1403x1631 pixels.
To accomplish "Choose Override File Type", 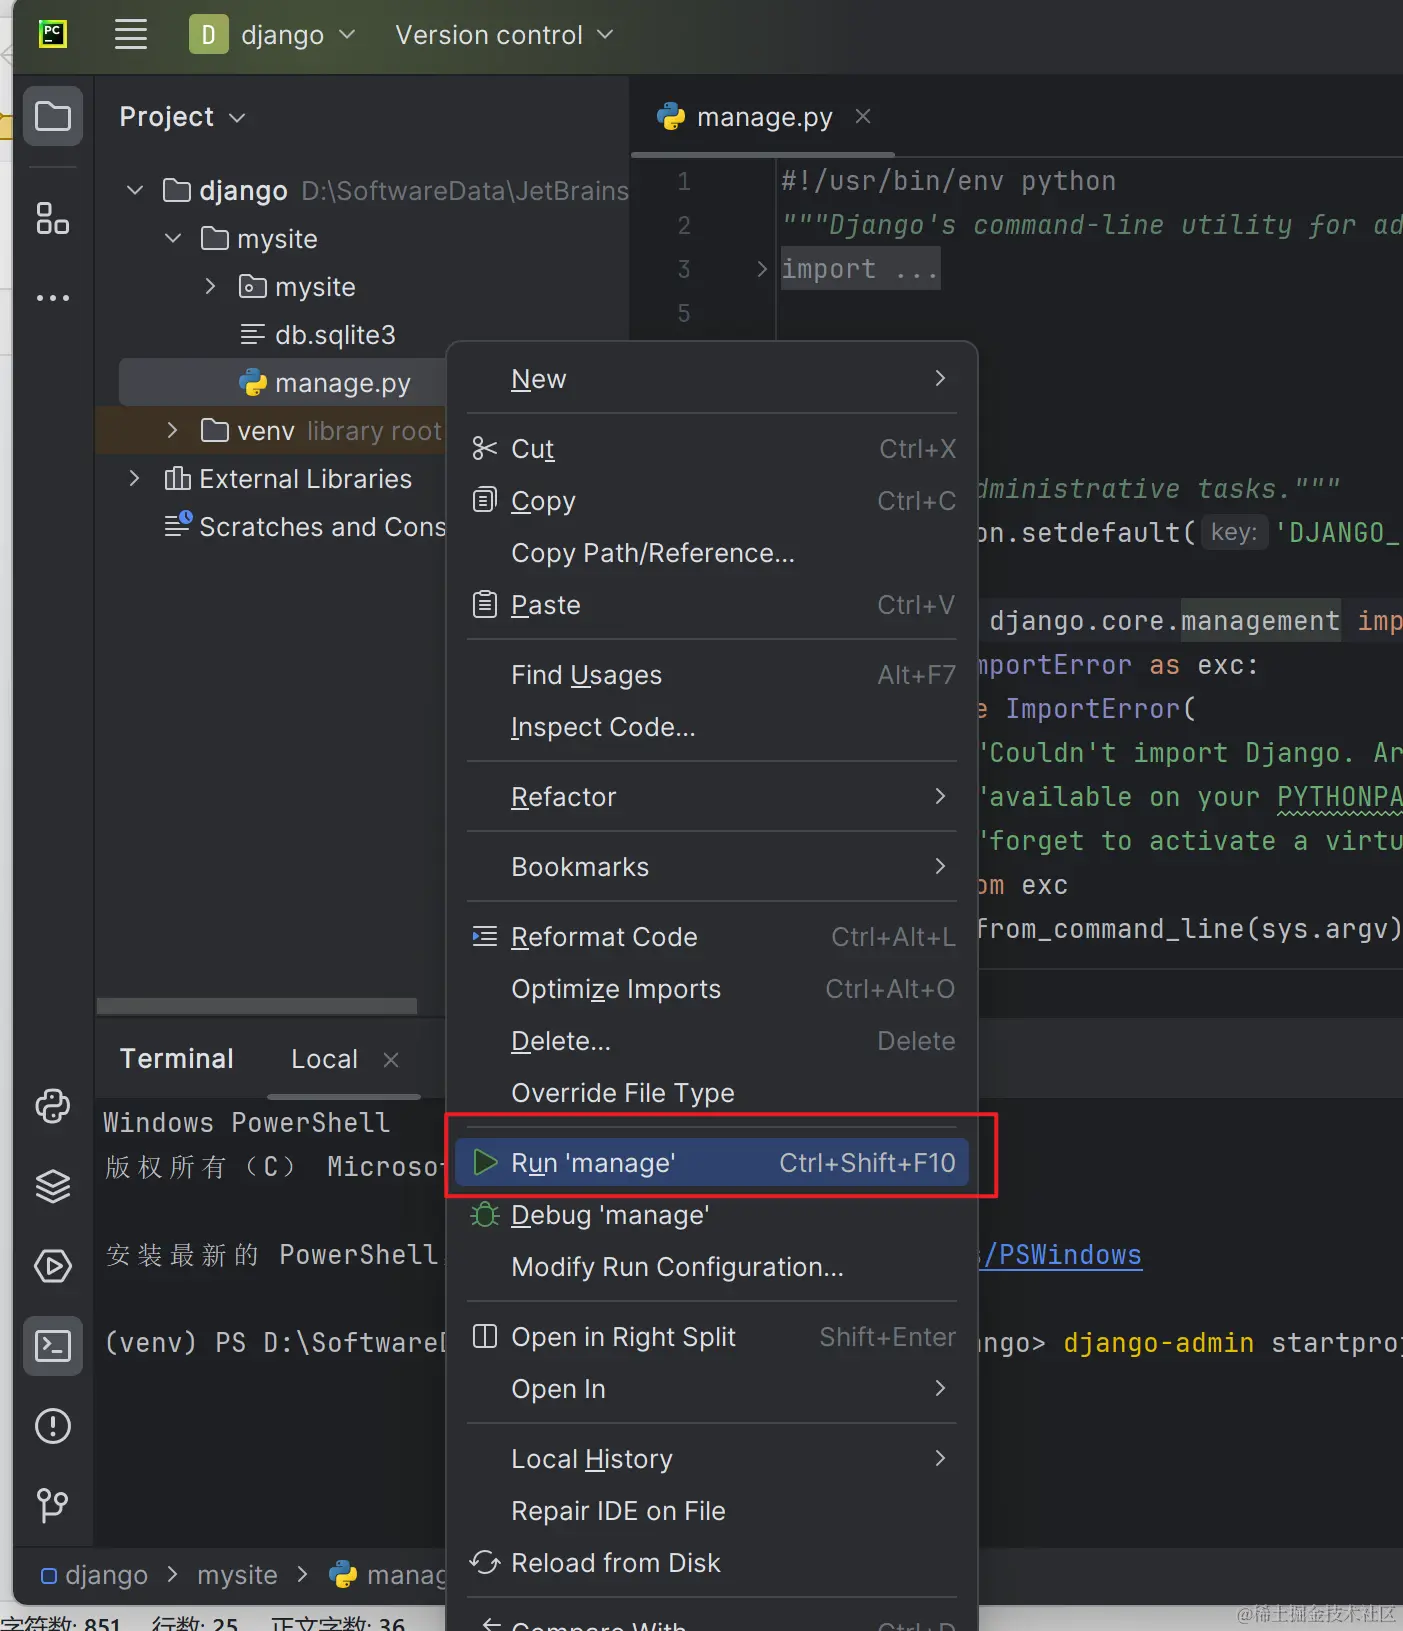I will [x=712, y=1093].
